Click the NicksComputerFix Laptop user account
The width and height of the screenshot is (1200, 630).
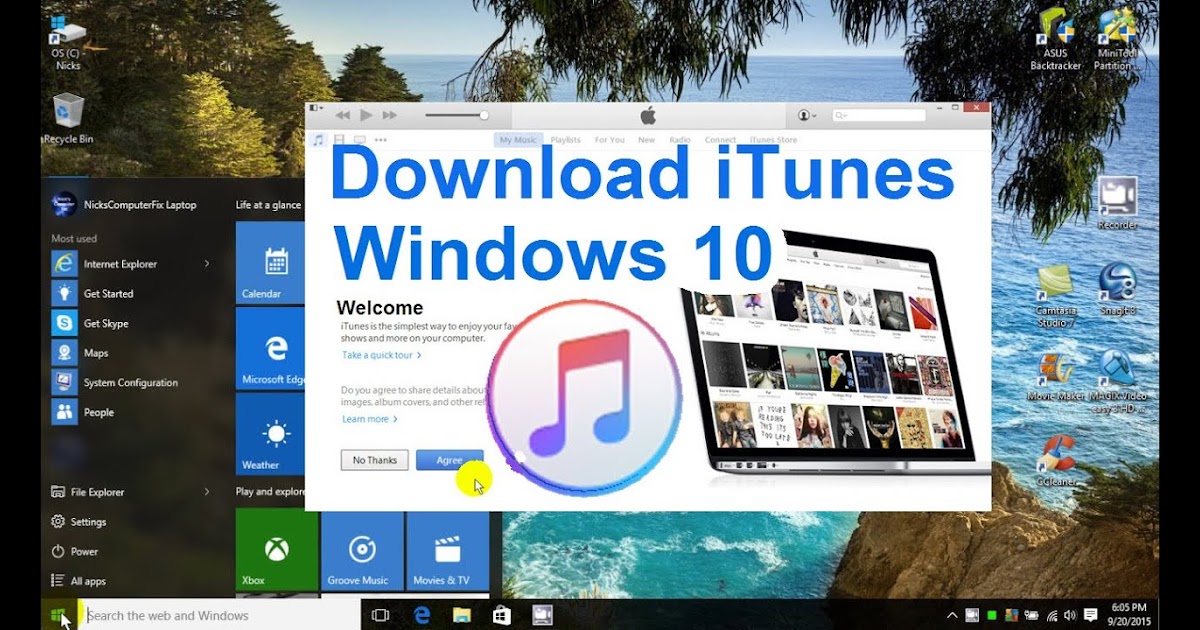[124, 204]
